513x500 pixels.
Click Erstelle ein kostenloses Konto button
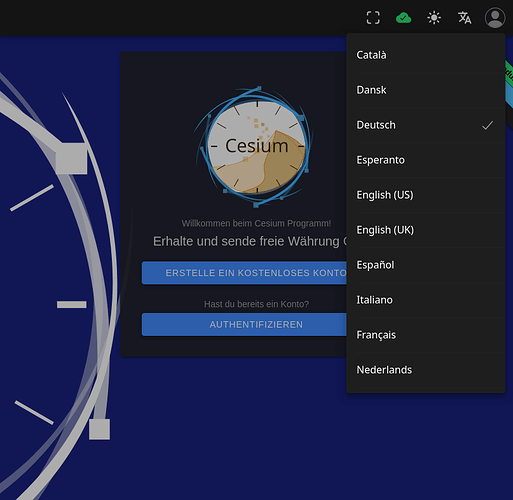coord(244,273)
